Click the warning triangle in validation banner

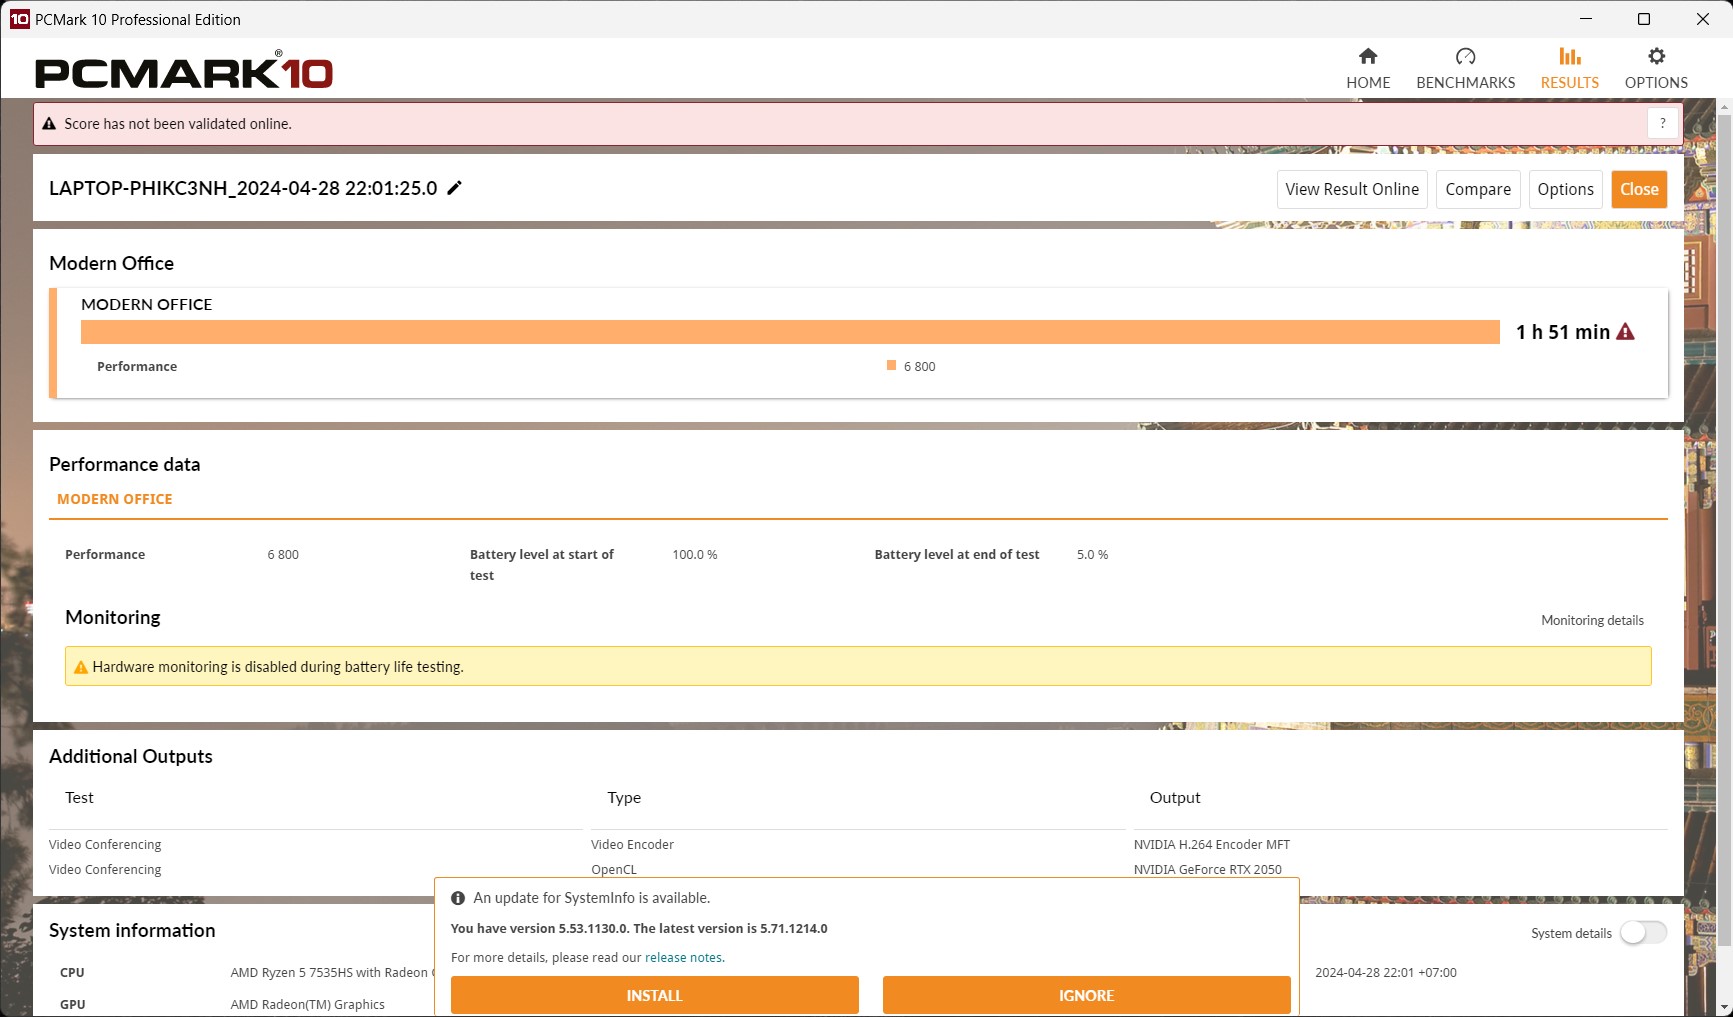click(x=49, y=124)
